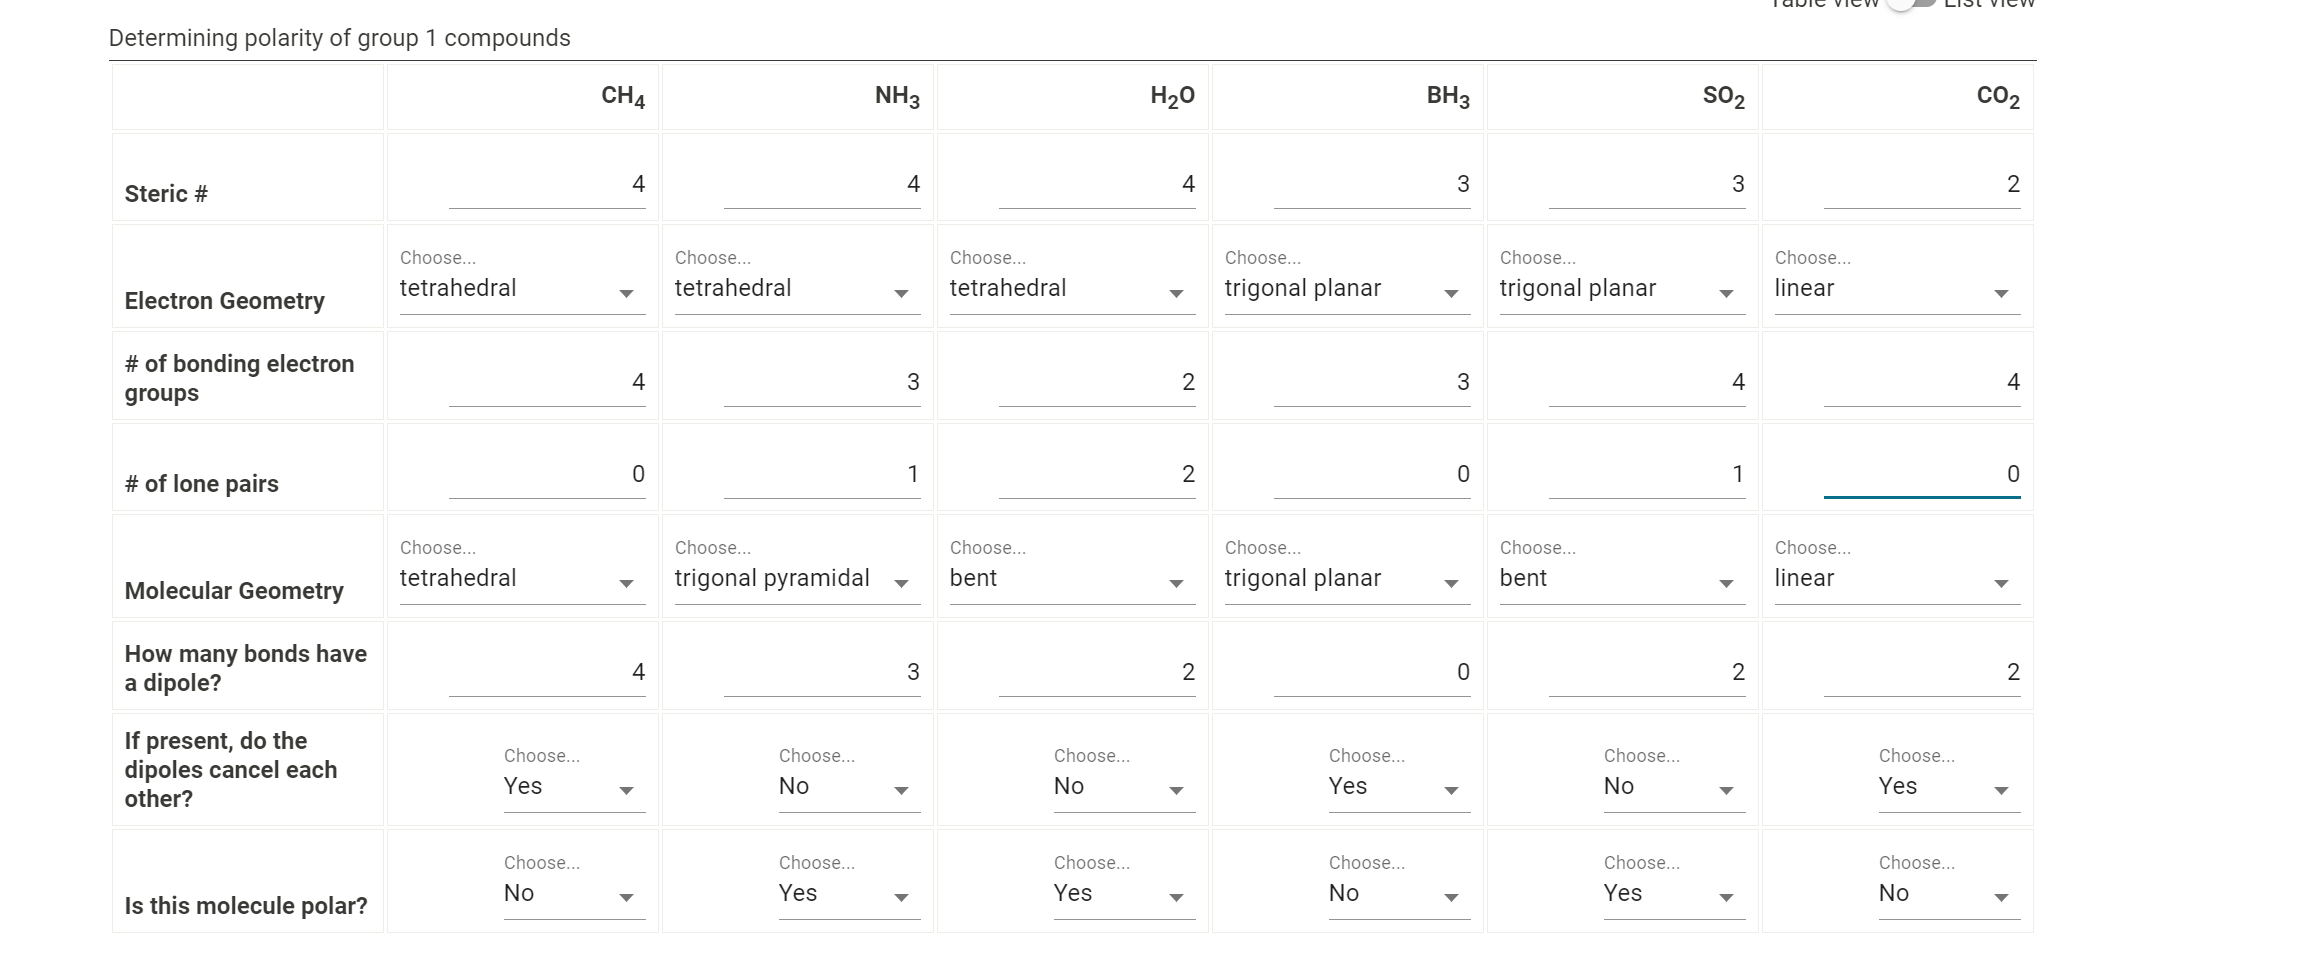
Task: Open CO2 Electron Geometry linear dropdown
Action: pos(1897,289)
